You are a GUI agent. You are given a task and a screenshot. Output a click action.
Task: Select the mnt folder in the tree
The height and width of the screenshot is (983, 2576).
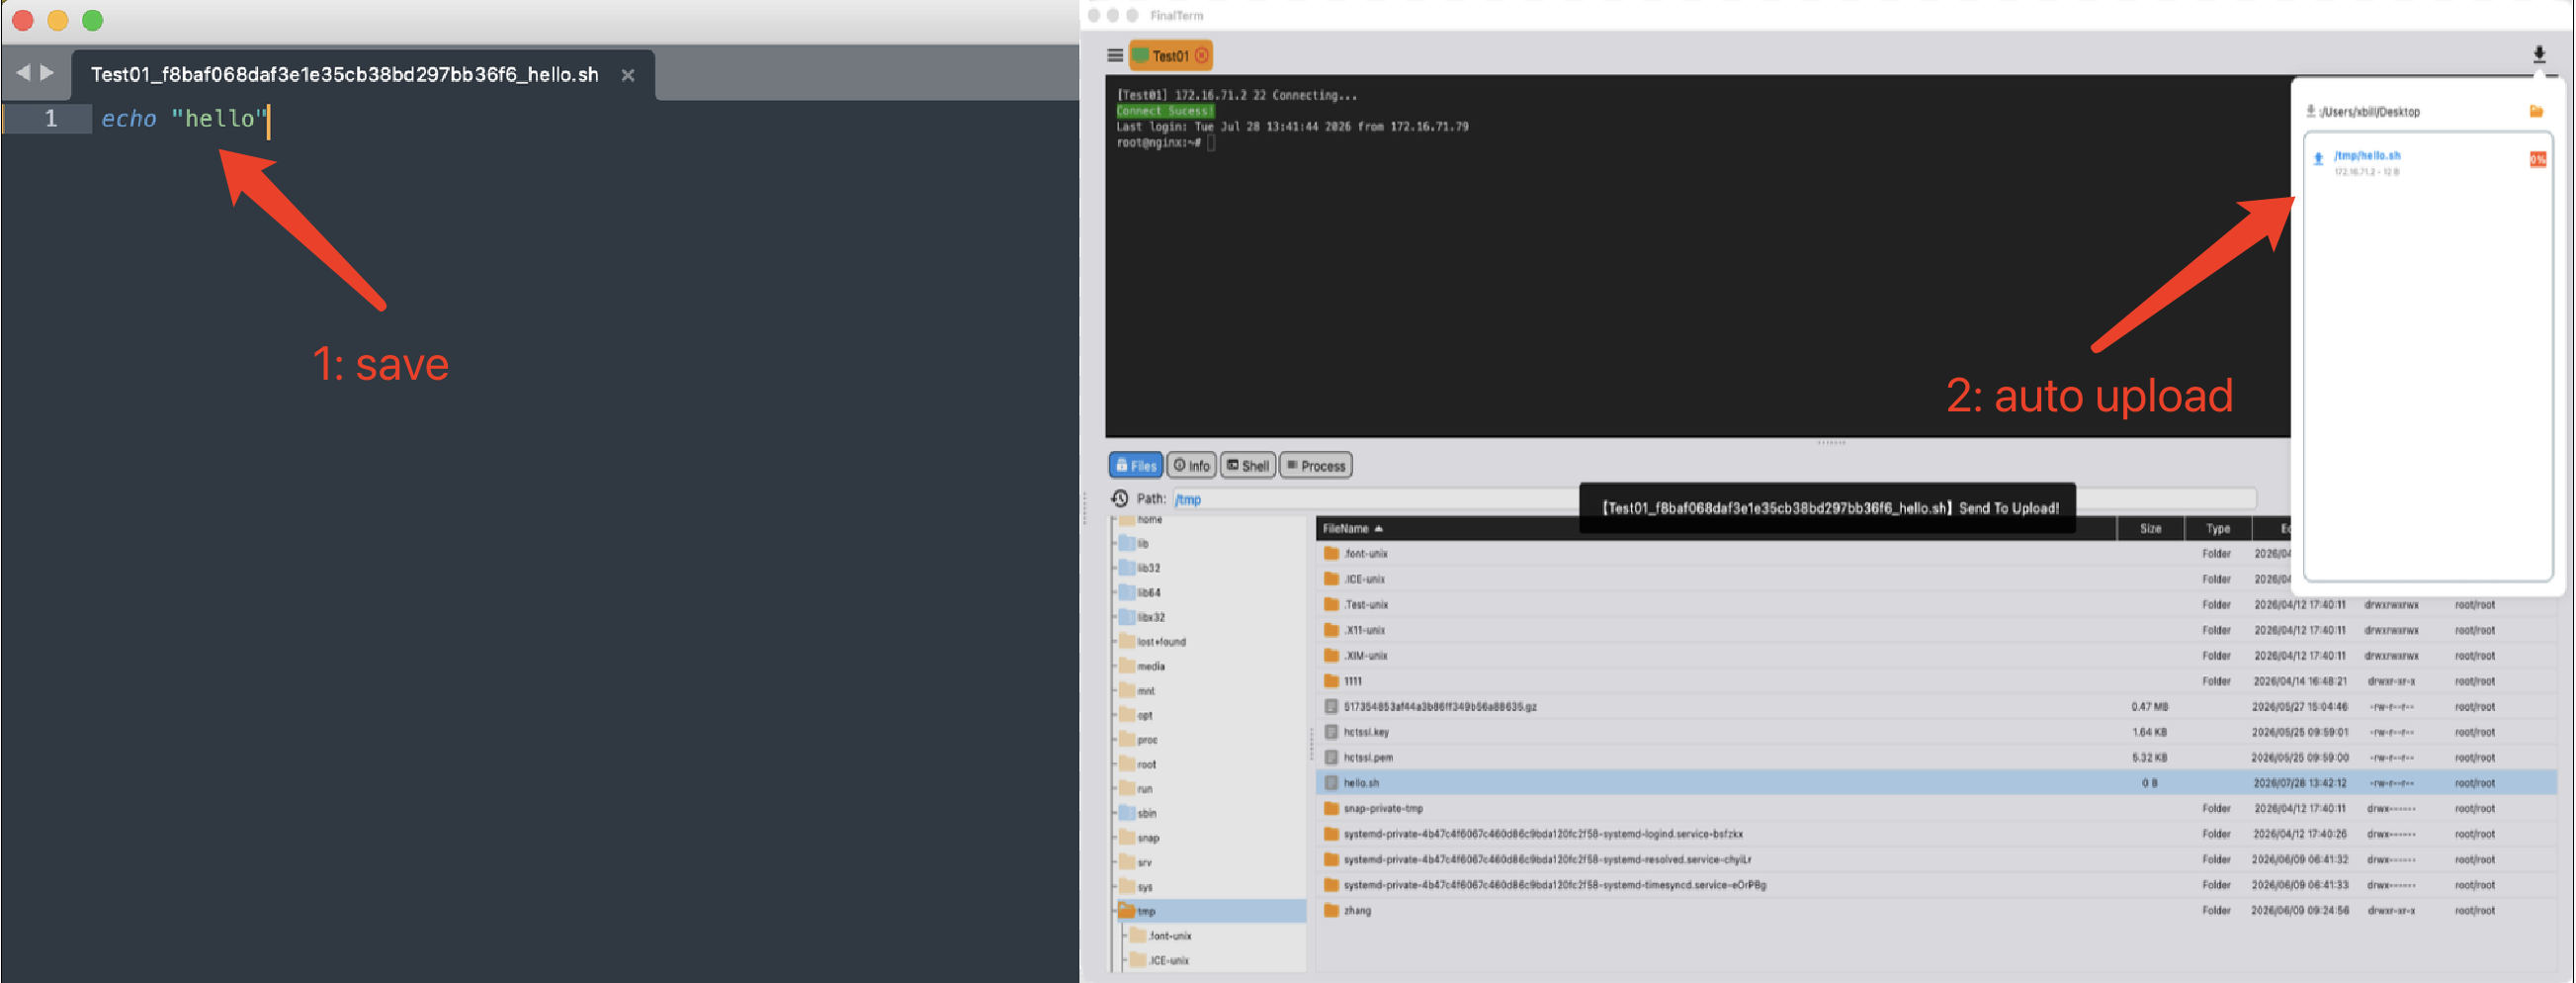pyautogui.click(x=1138, y=691)
